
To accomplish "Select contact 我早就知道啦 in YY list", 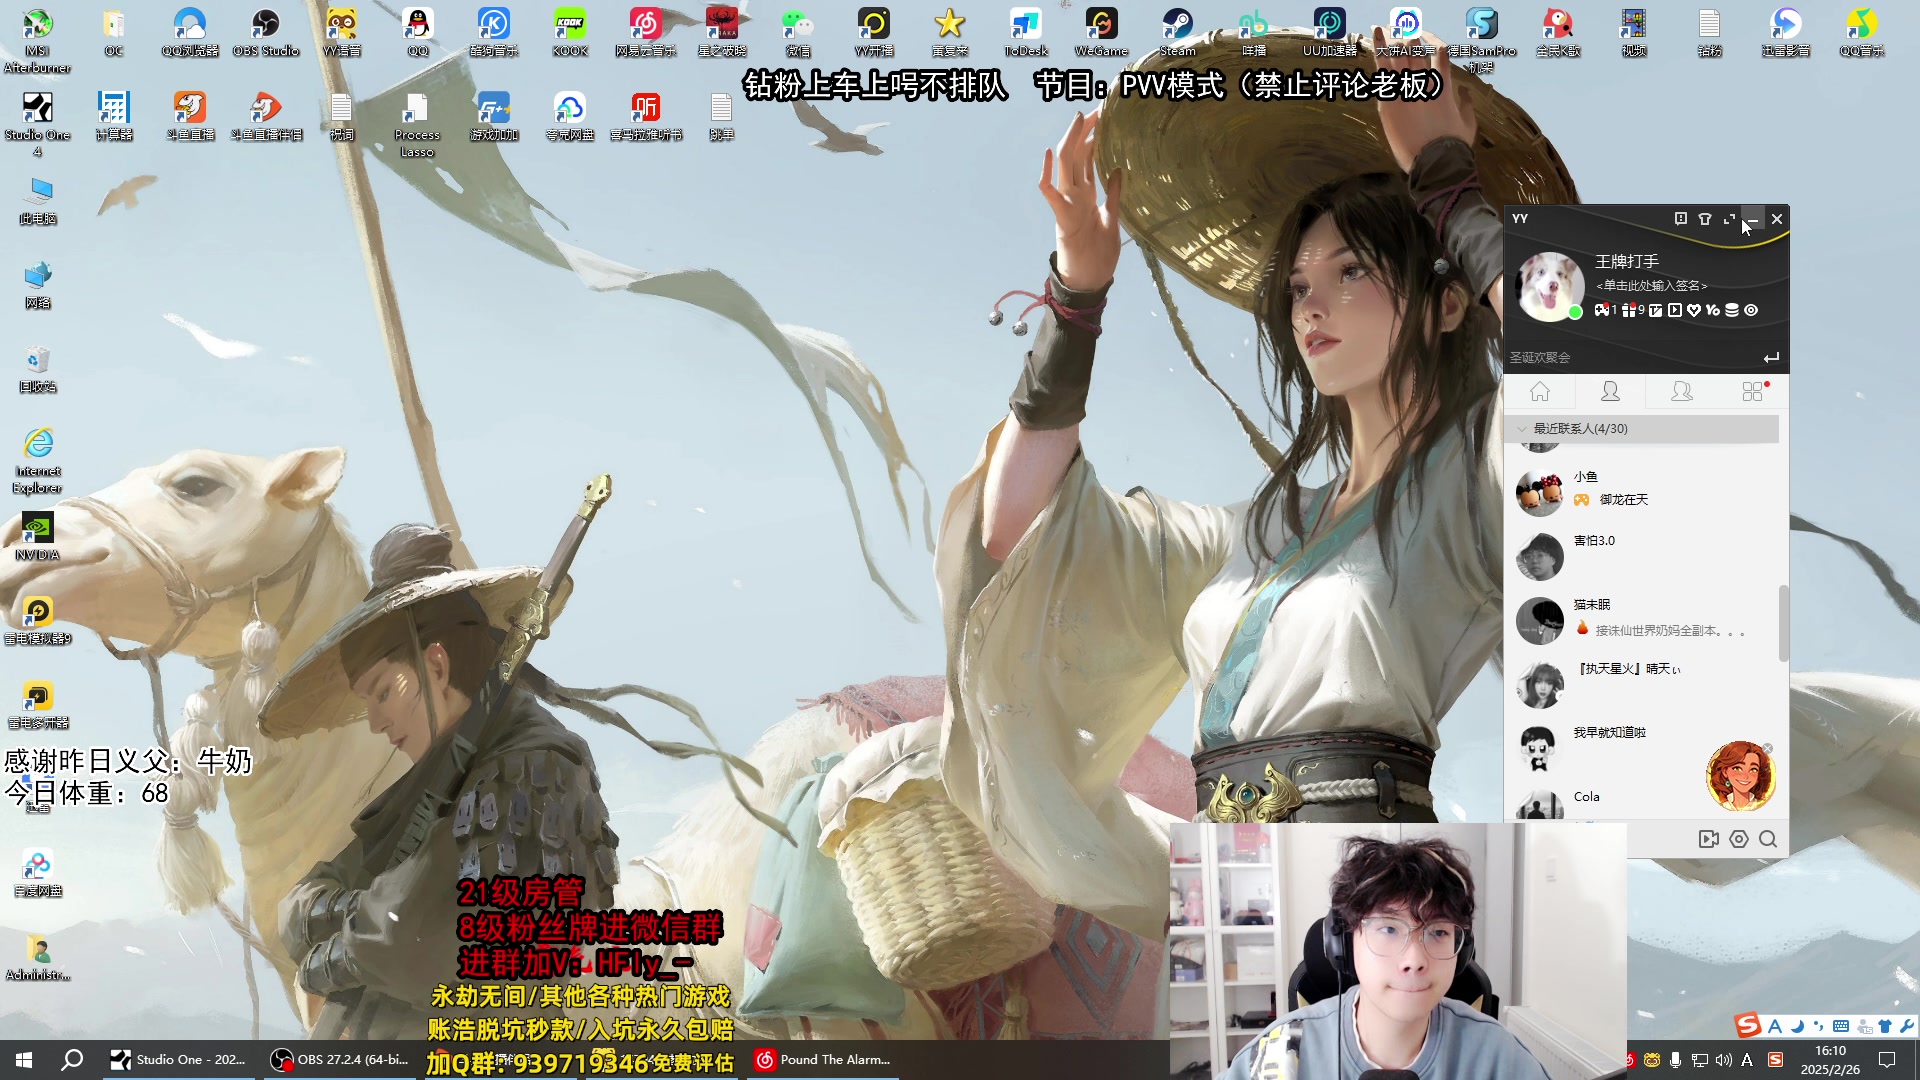I will pos(1642,748).
